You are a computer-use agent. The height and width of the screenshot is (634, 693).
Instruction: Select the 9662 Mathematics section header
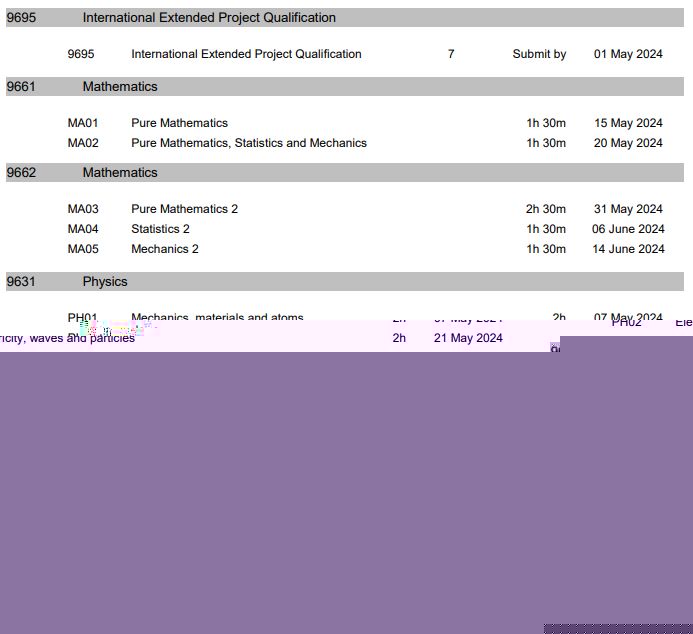pos(120,173)
